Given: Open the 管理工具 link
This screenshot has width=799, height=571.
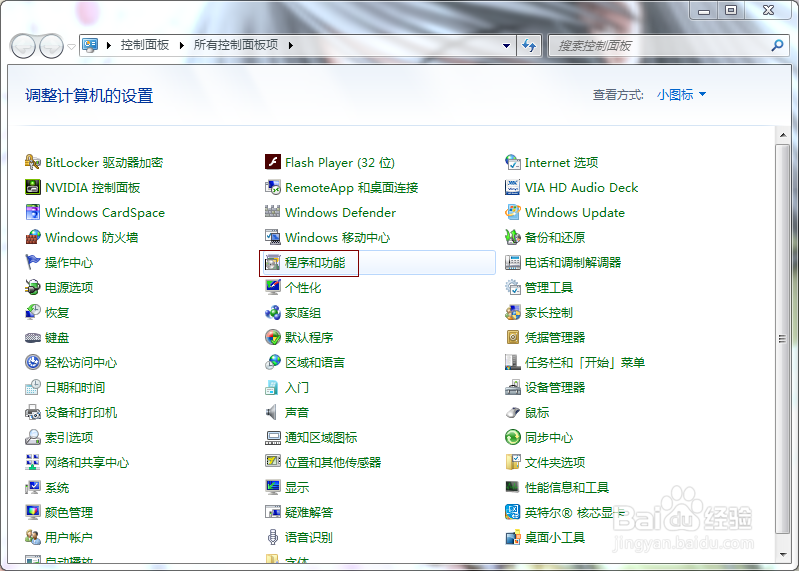Looking at the screenshot, I should click(x=549, y=287).
